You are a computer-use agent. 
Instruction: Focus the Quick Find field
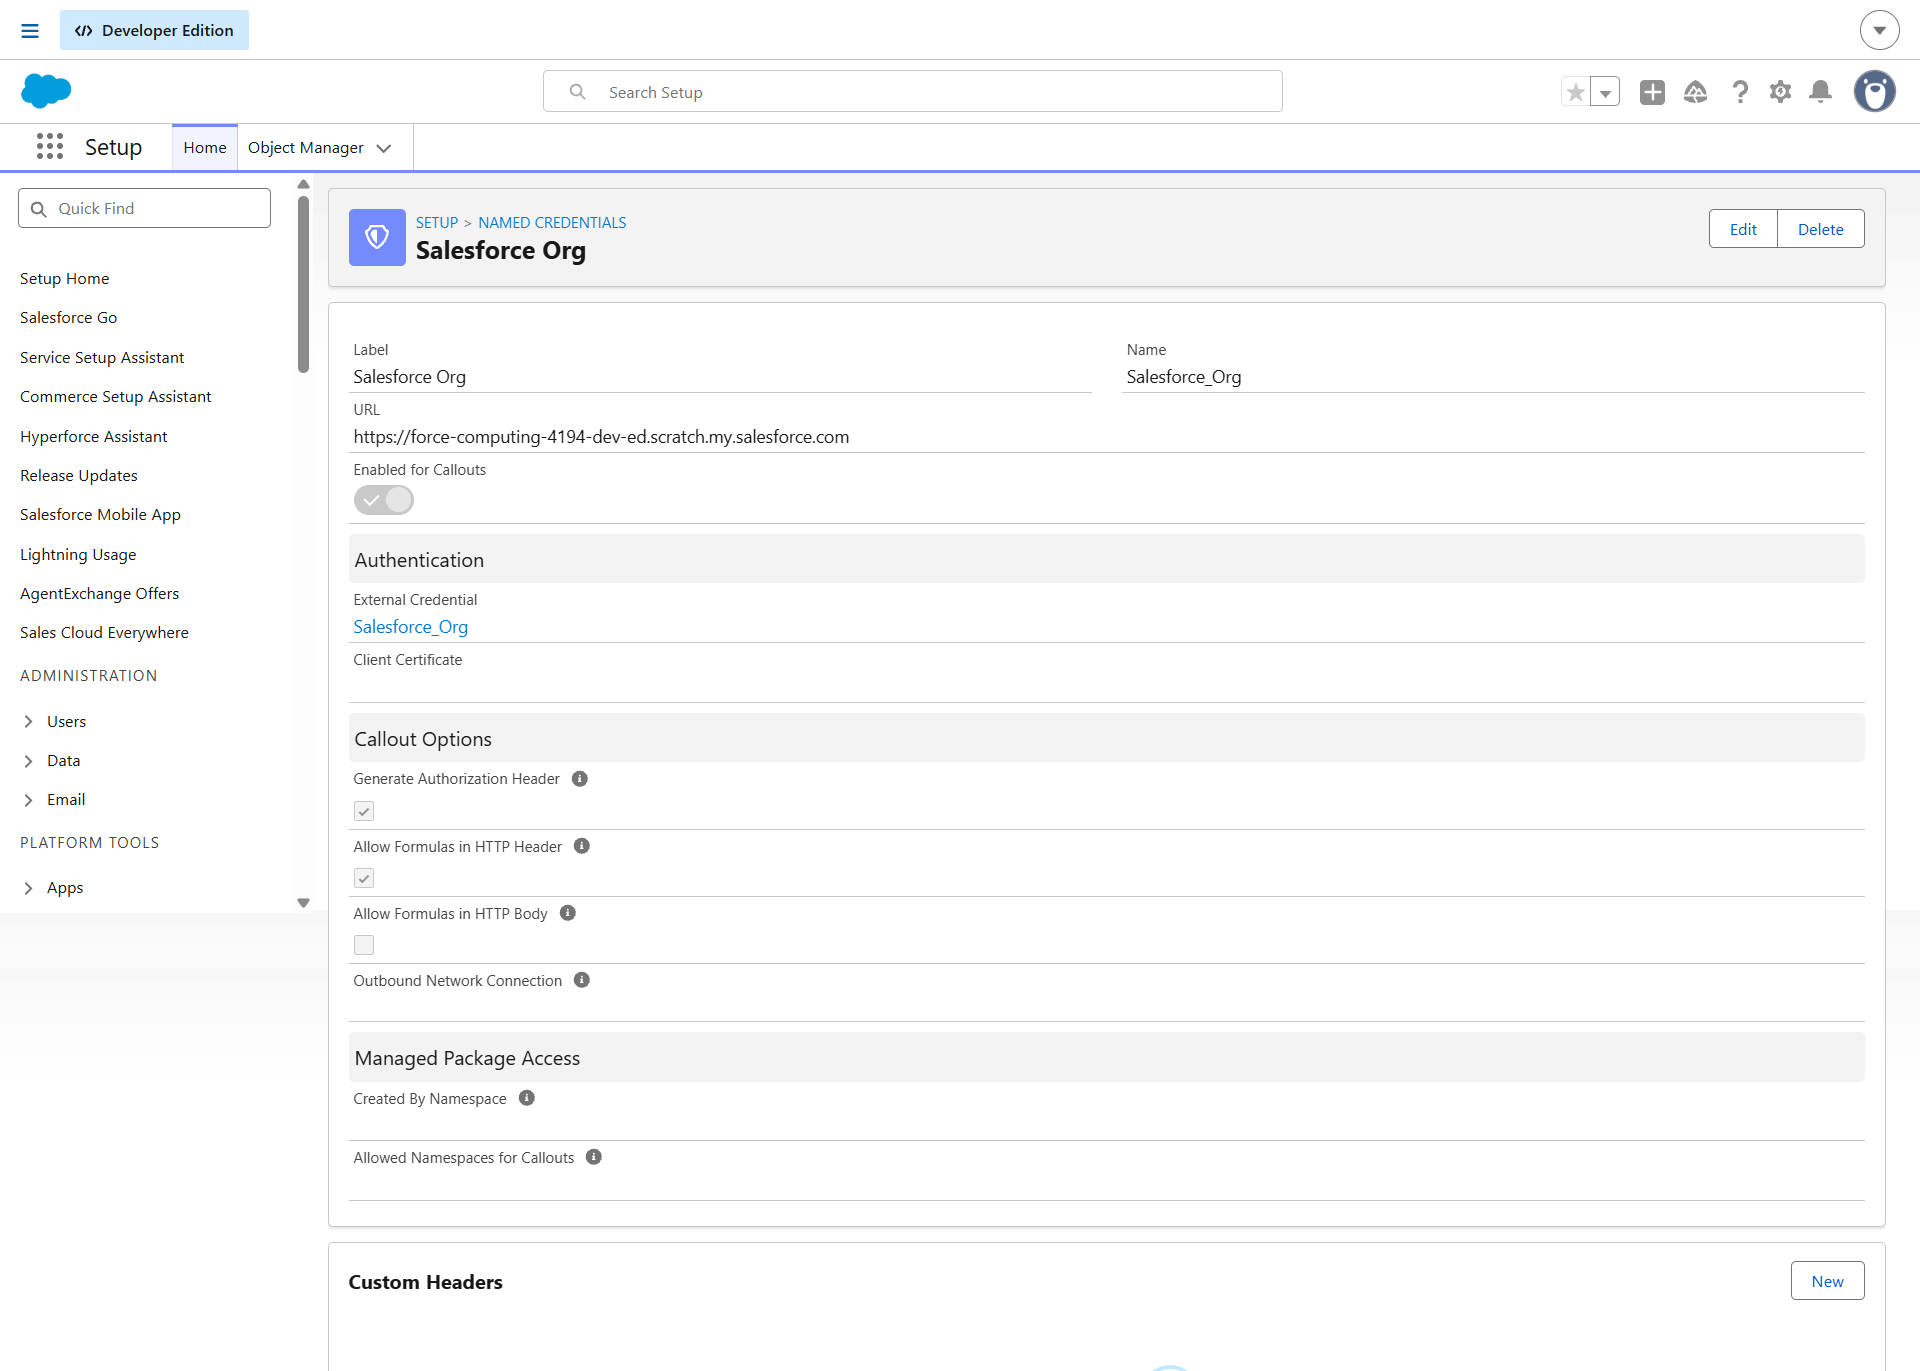144,208
